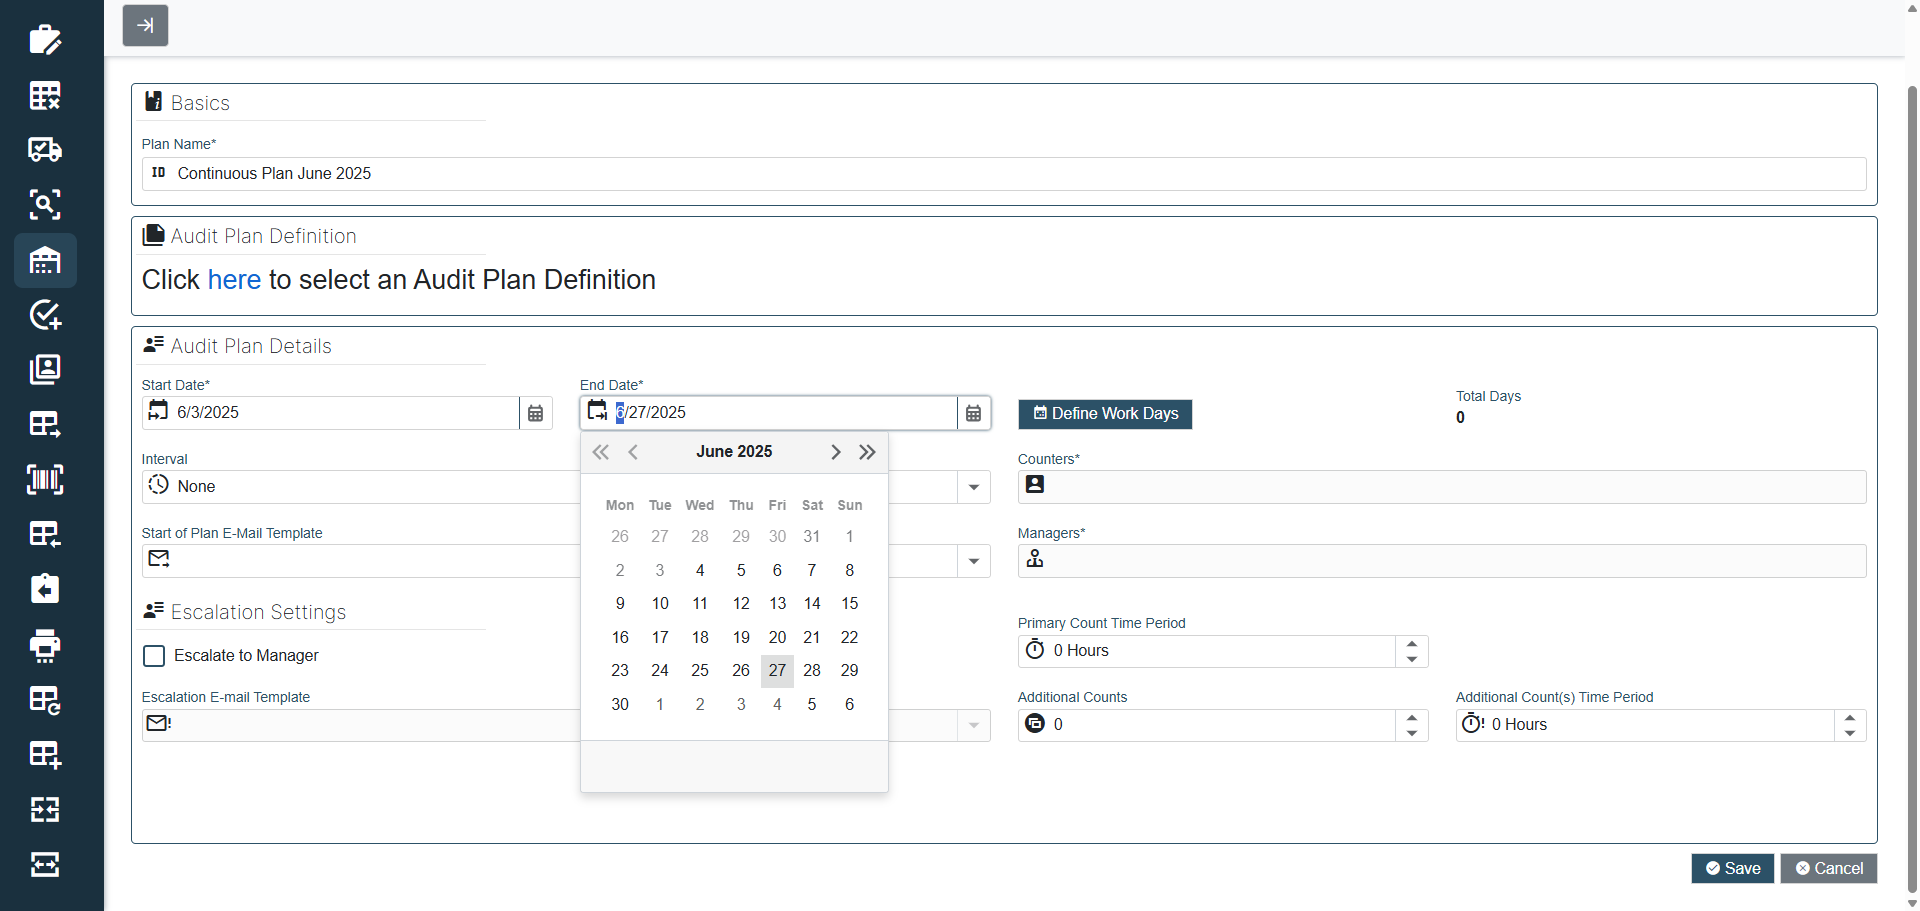1920x911 pixels.
Task: Expand the Start of Plan E-Mail Template dropdown
Action: 973,561
